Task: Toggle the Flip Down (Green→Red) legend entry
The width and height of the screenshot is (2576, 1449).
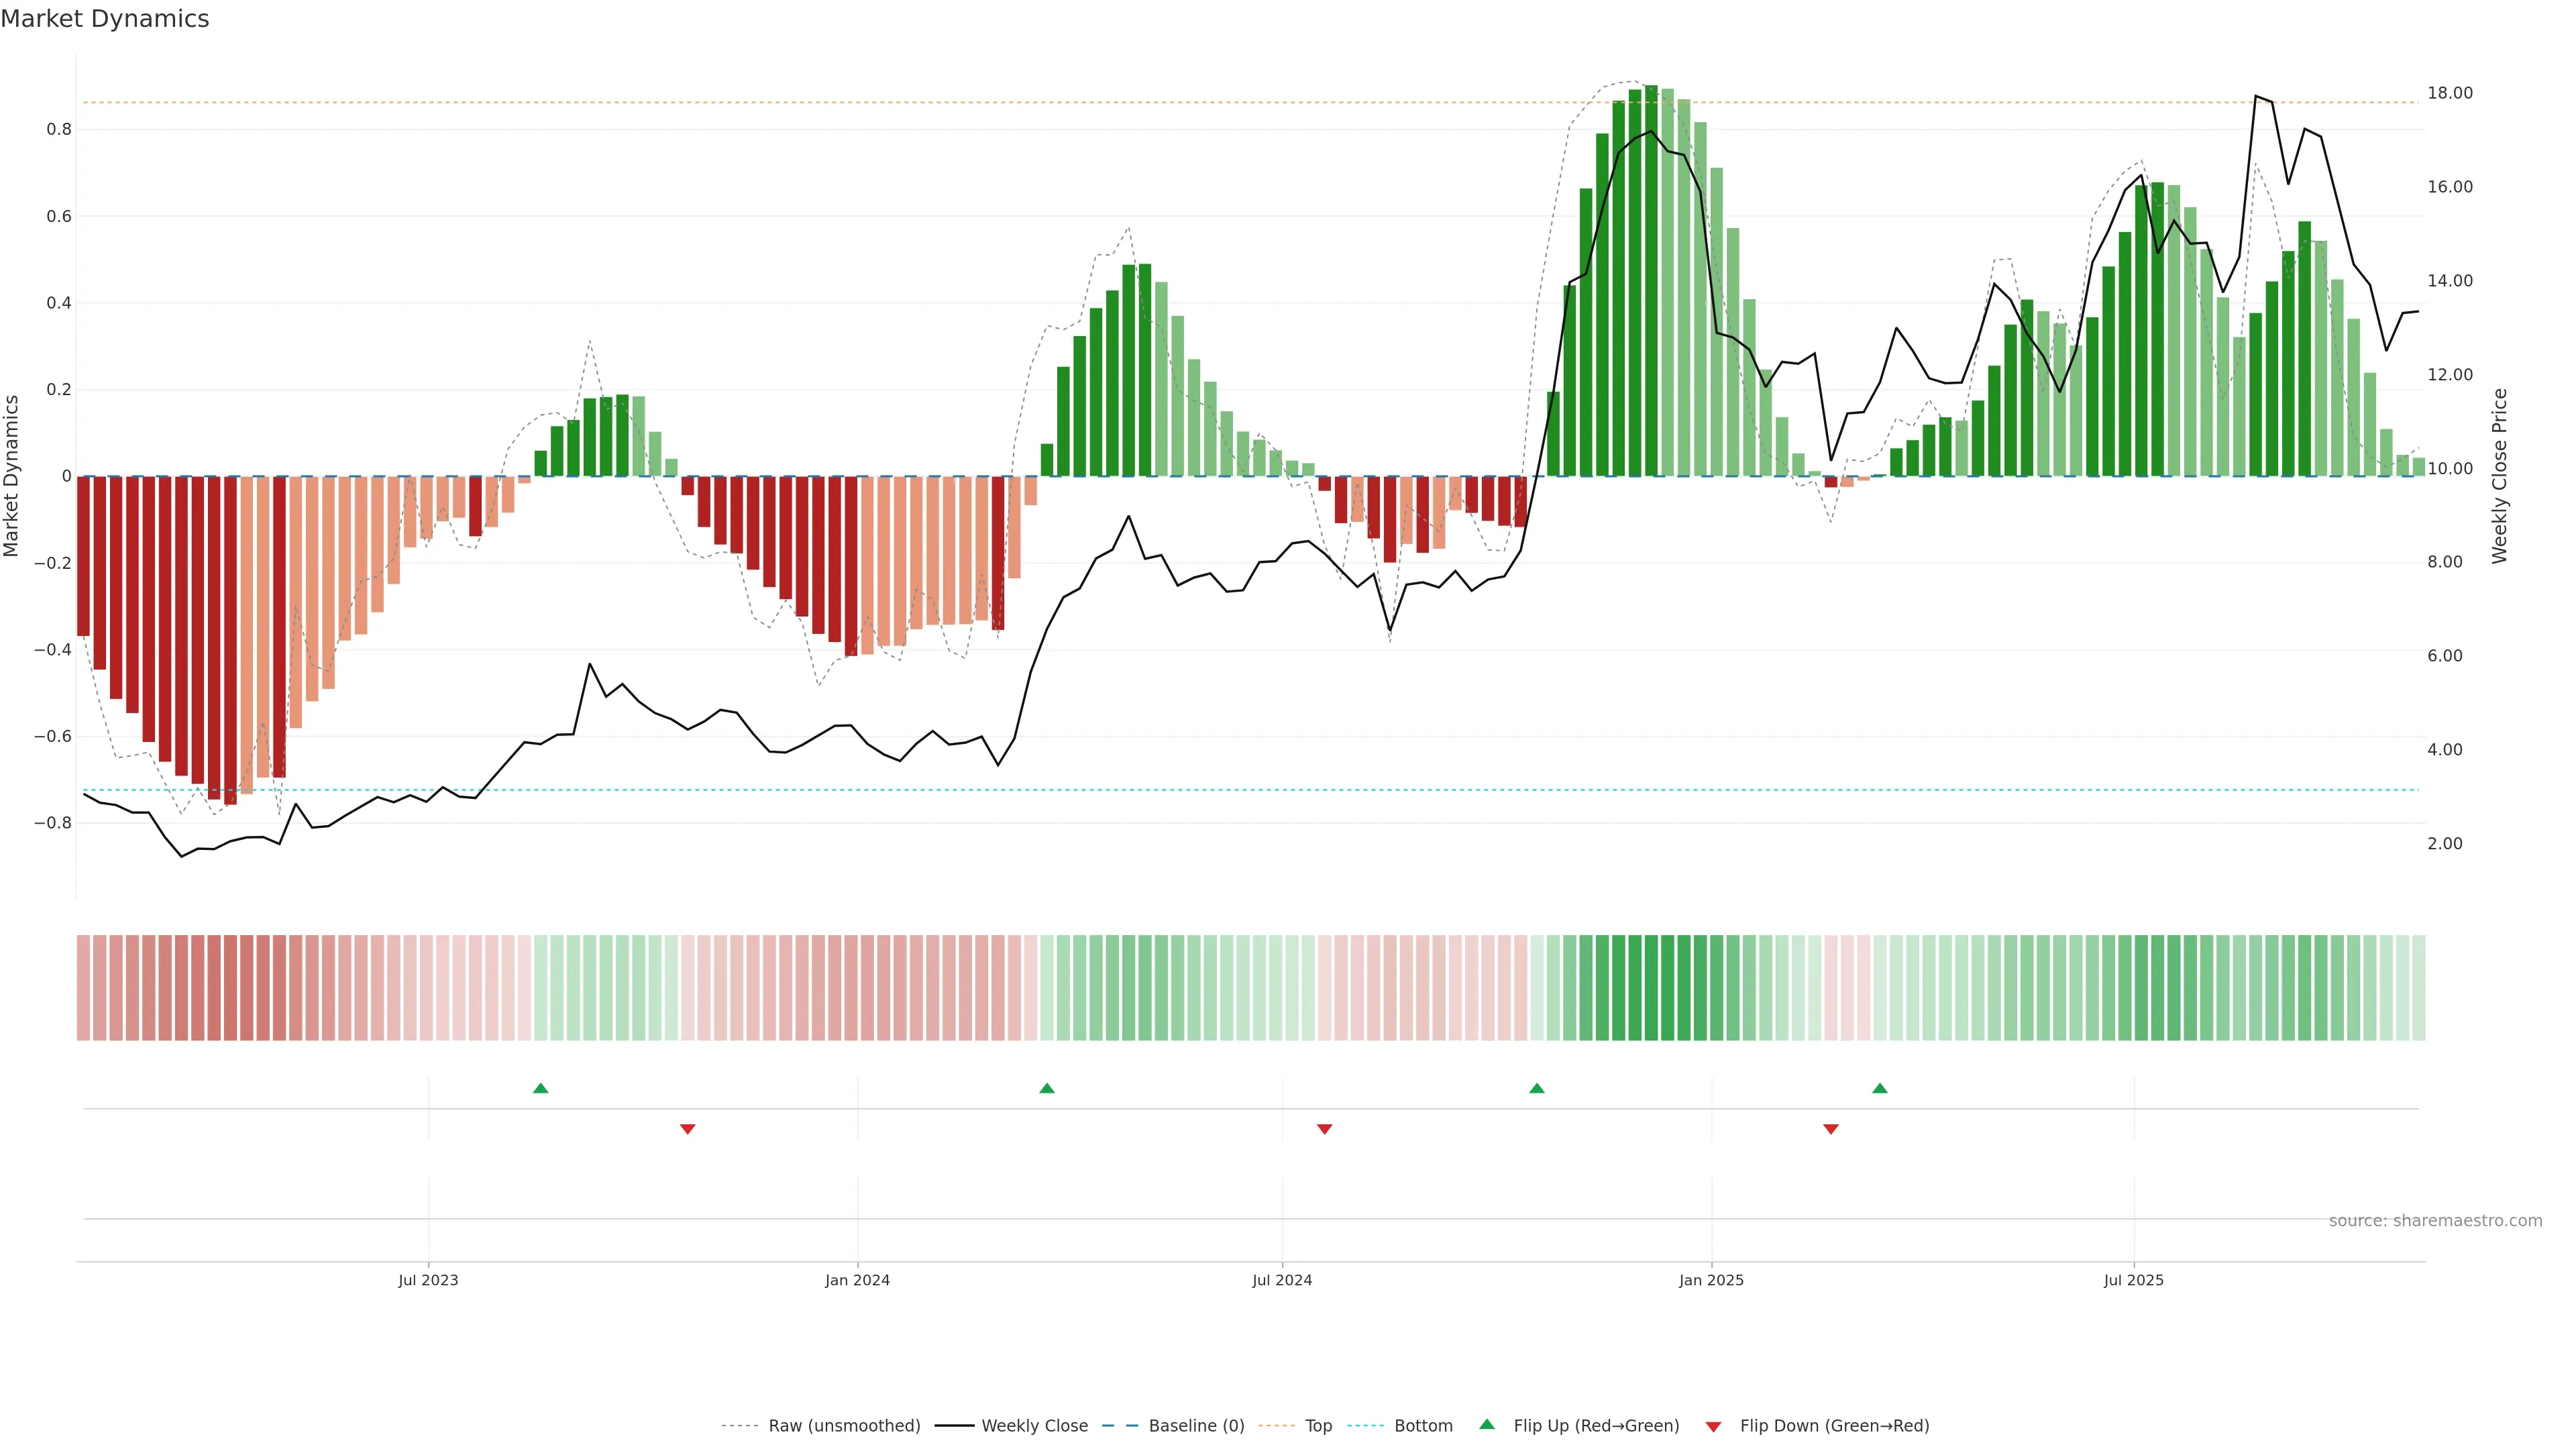Action: pyautogui.click(x=1834, y=1426)
